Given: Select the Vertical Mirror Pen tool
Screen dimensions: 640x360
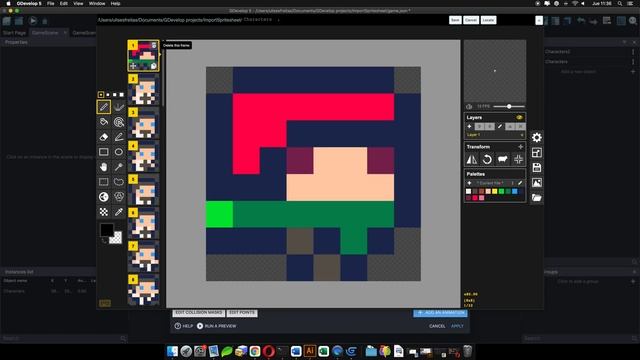Looking at the screenshot, I should (119, 107).
